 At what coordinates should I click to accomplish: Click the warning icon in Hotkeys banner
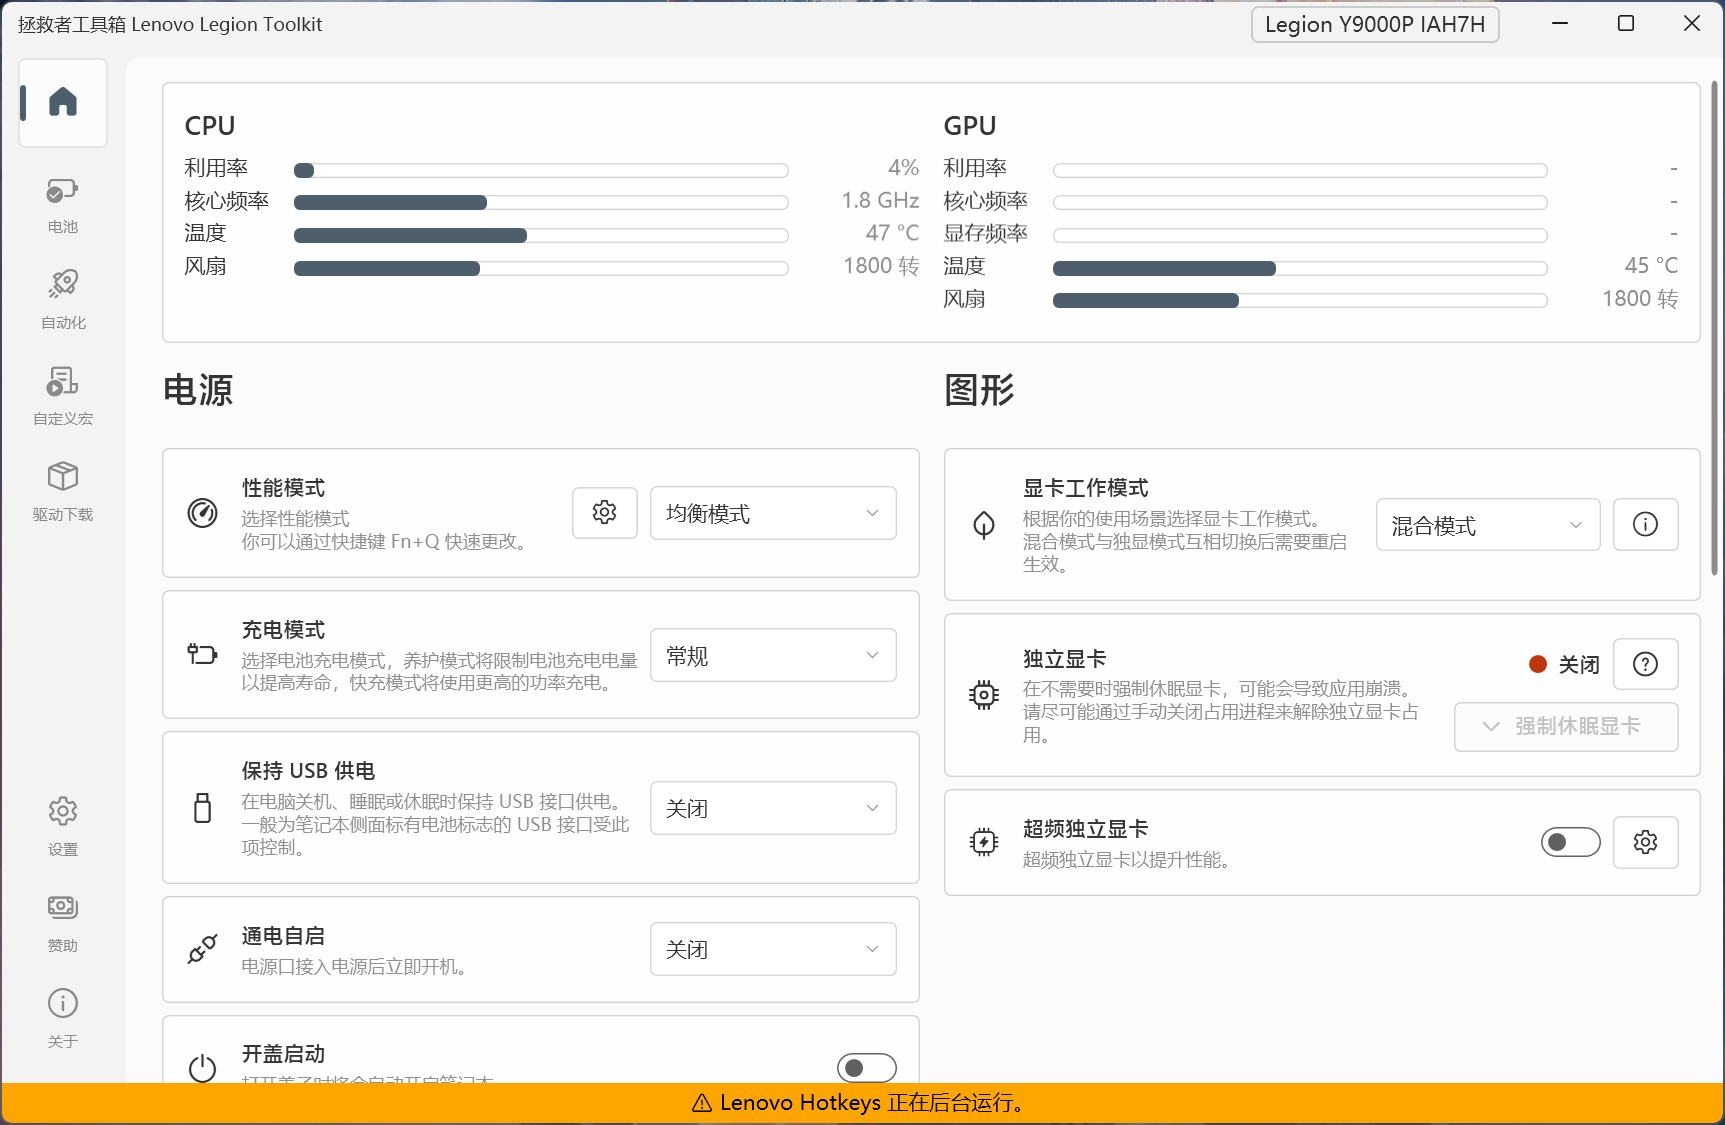[x=702, y=1103]
